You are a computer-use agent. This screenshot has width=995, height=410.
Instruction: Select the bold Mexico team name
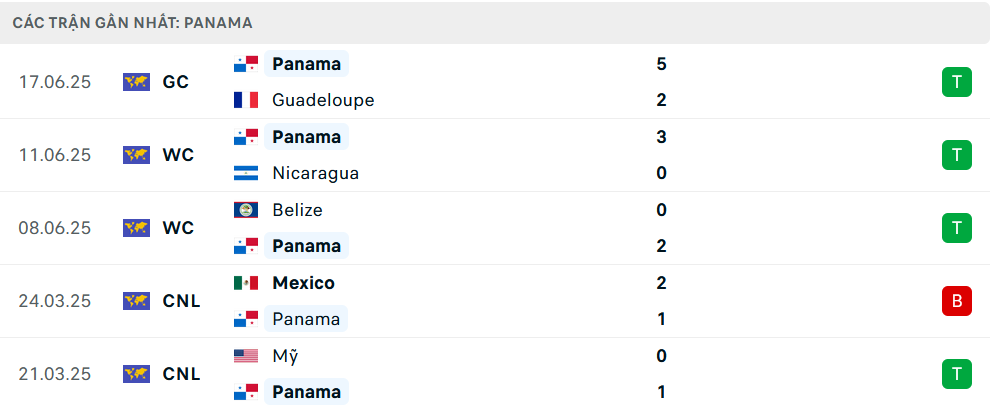tap(303, 283)
